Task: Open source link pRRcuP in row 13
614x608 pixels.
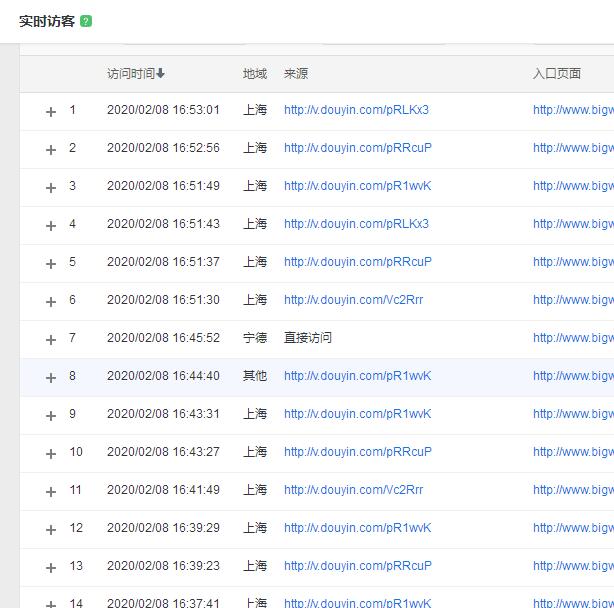Action: (358, 566)
